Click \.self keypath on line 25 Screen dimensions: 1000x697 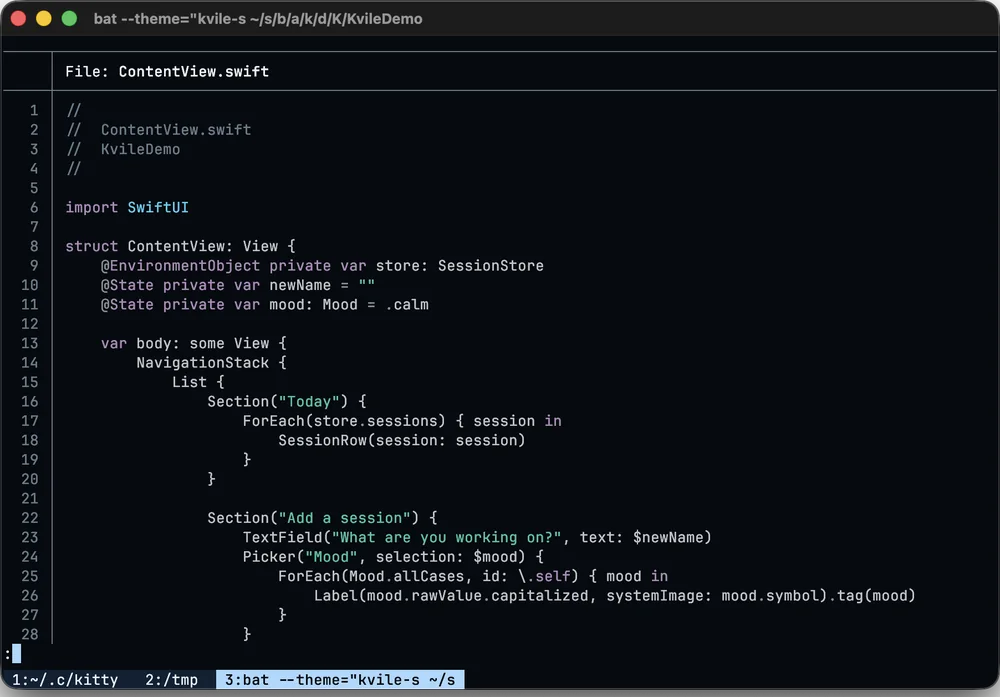tap(544, 576)
